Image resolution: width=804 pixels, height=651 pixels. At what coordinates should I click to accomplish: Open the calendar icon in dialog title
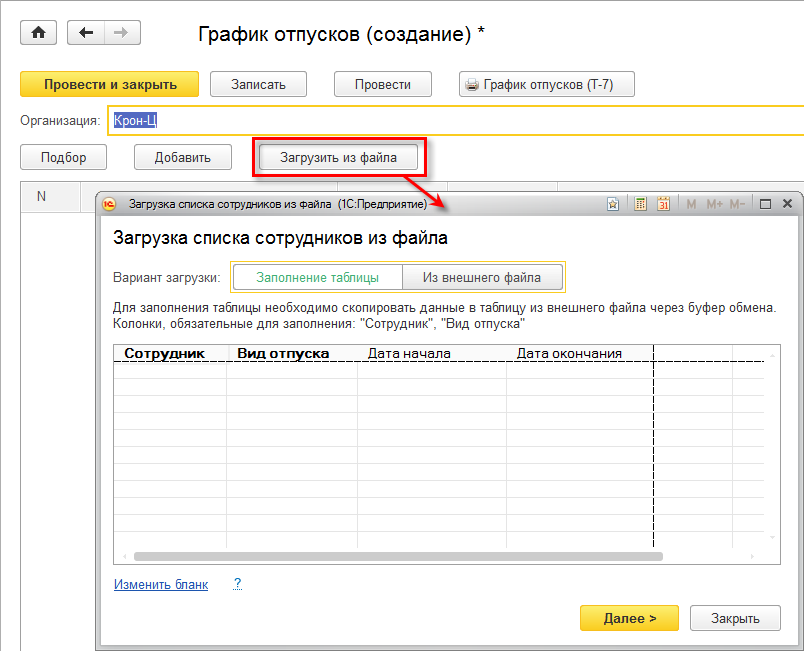coord(663,204)
